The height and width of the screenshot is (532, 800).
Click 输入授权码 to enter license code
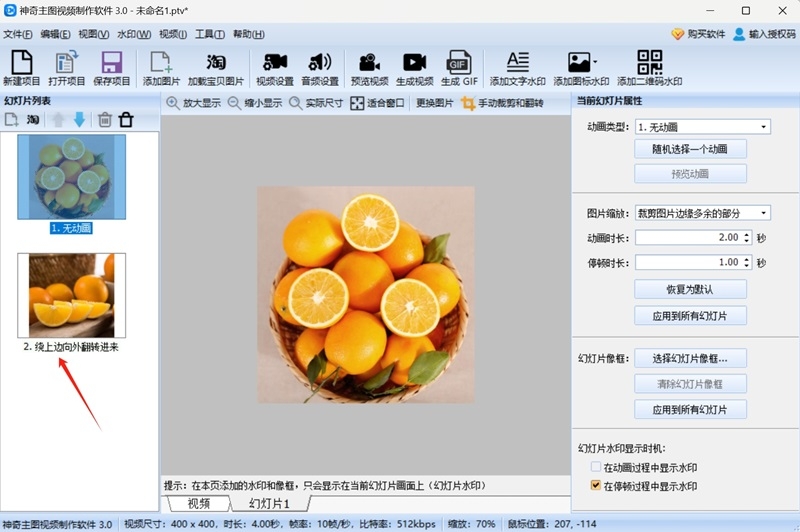(x=764, y=34)
